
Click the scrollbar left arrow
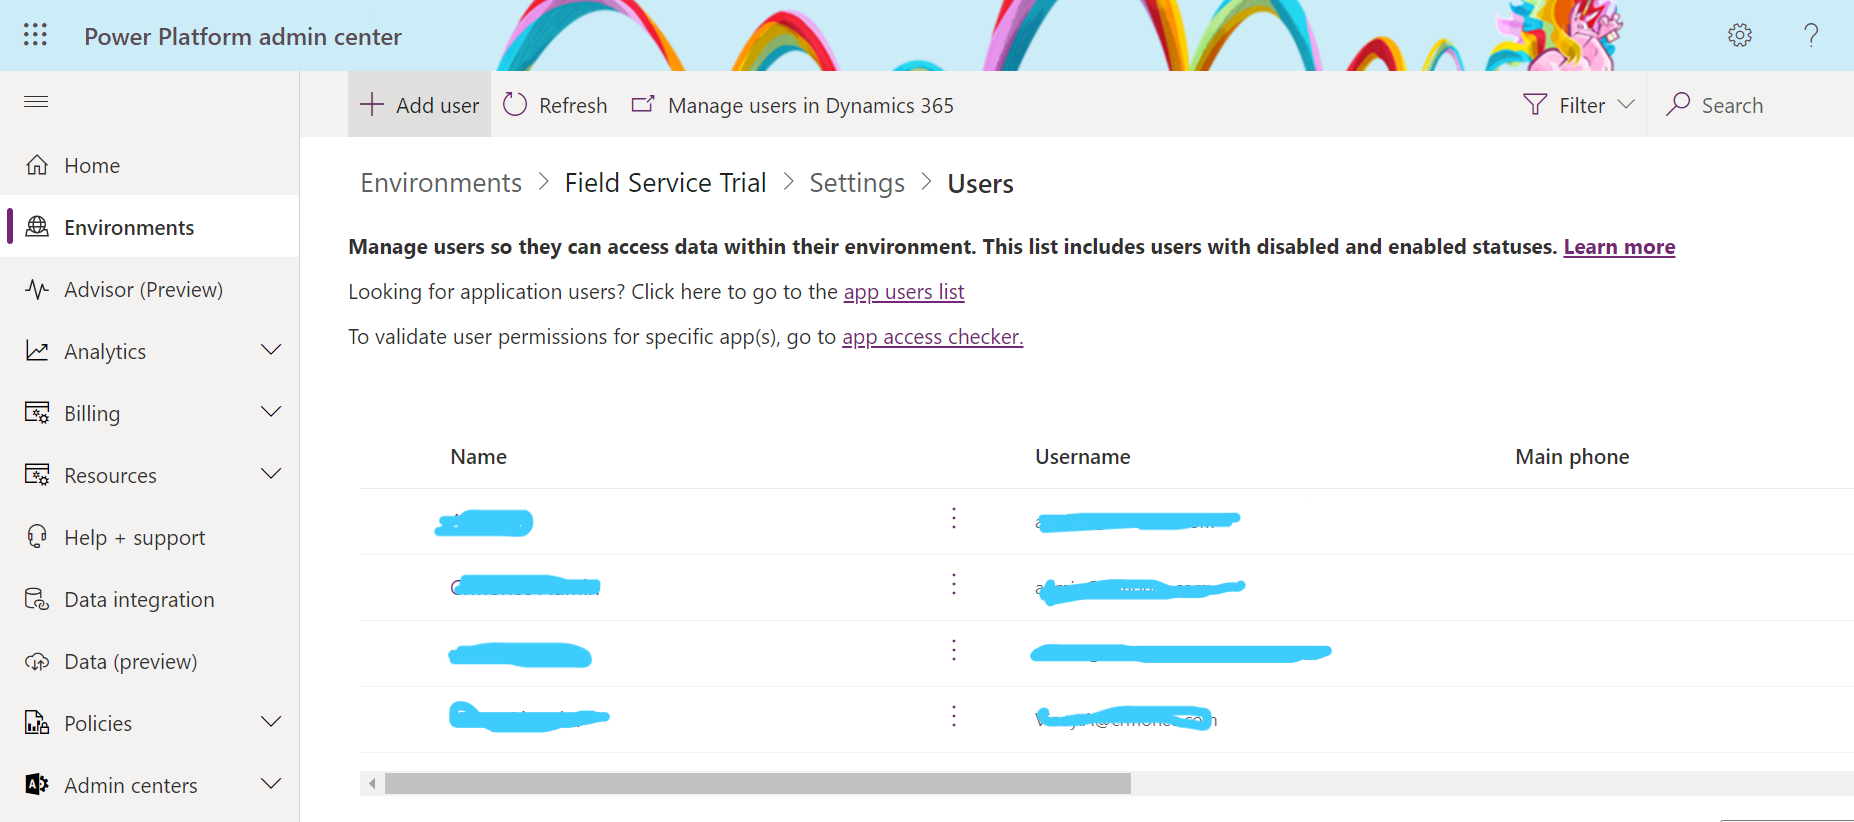tap(372, 783)
